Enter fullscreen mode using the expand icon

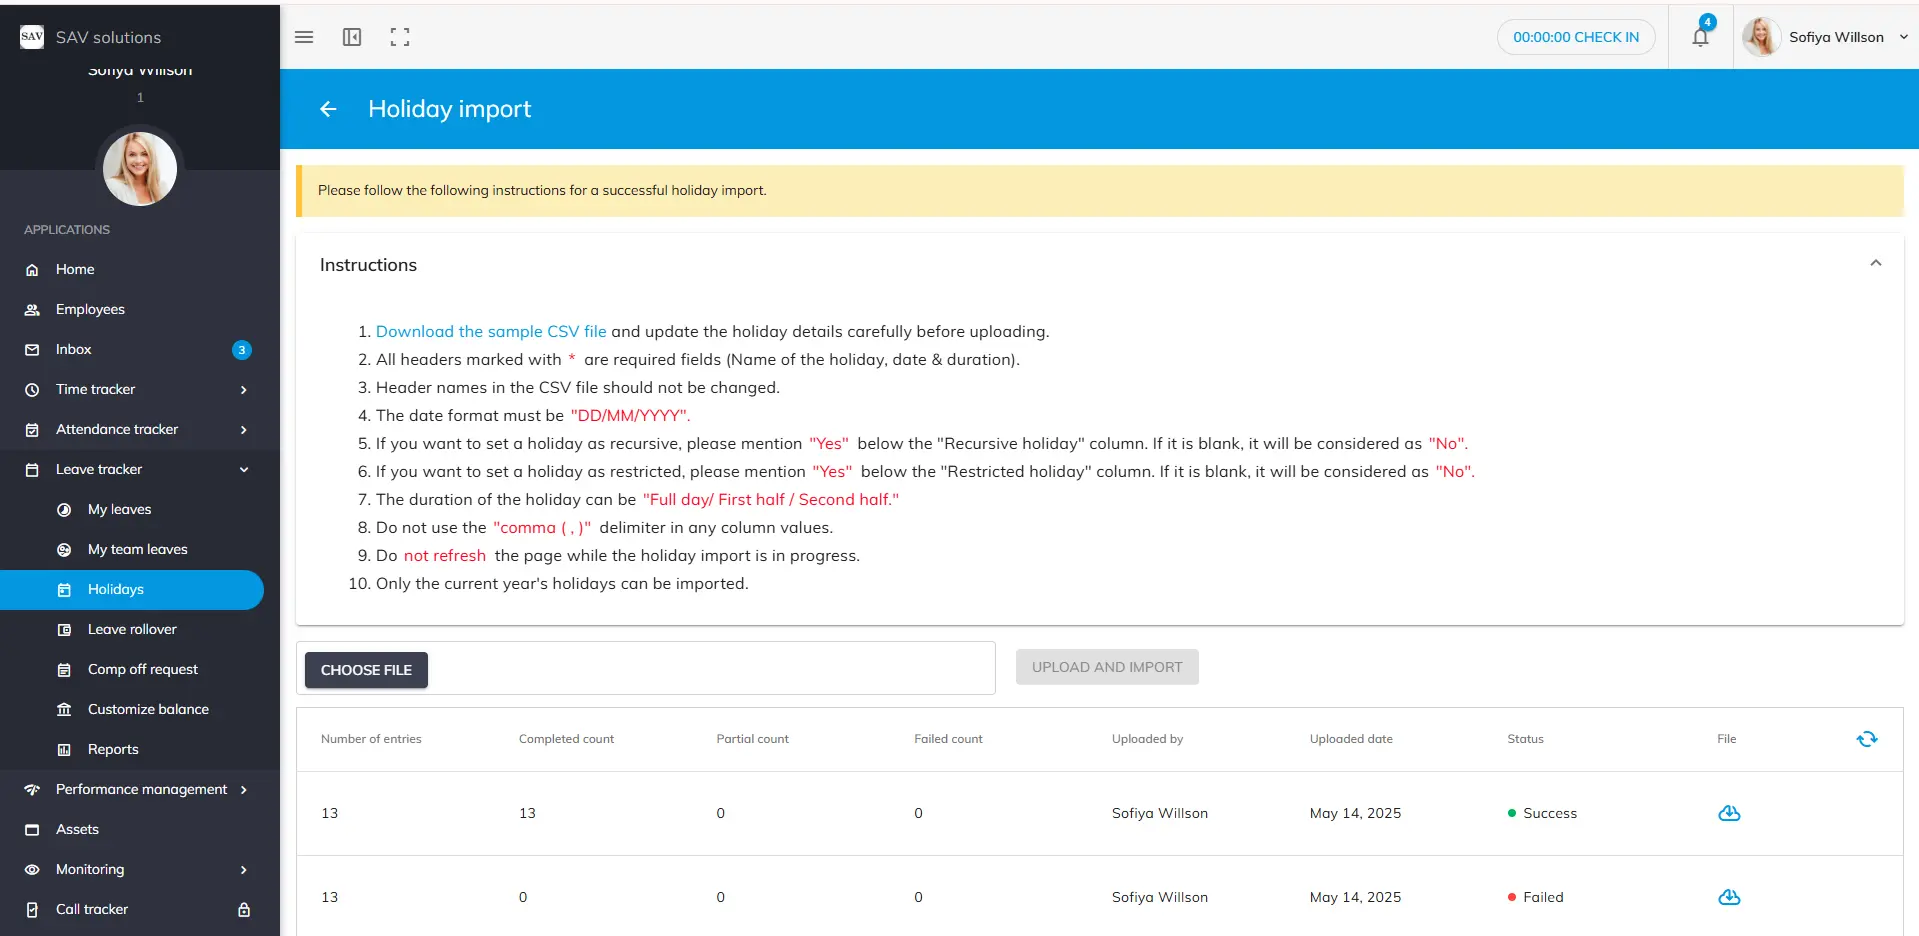tap(400, 37)
